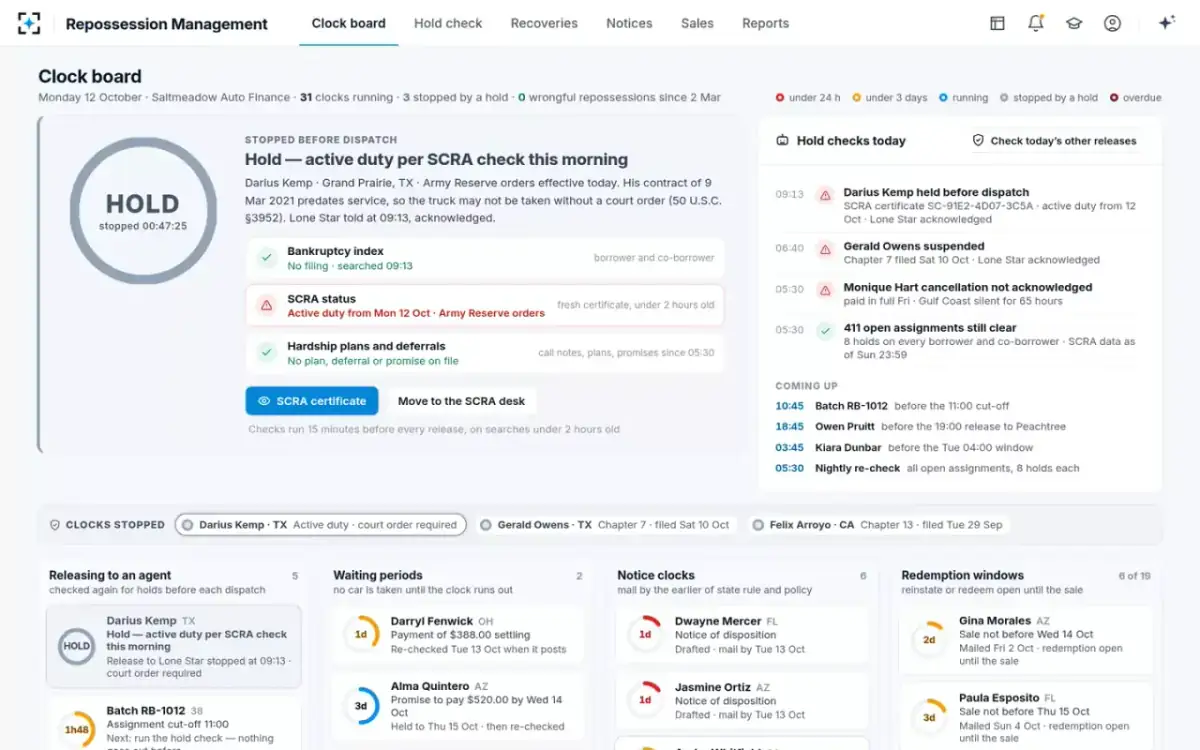Click the app logo in the header

pyautogui.click(x=29, y=23)
